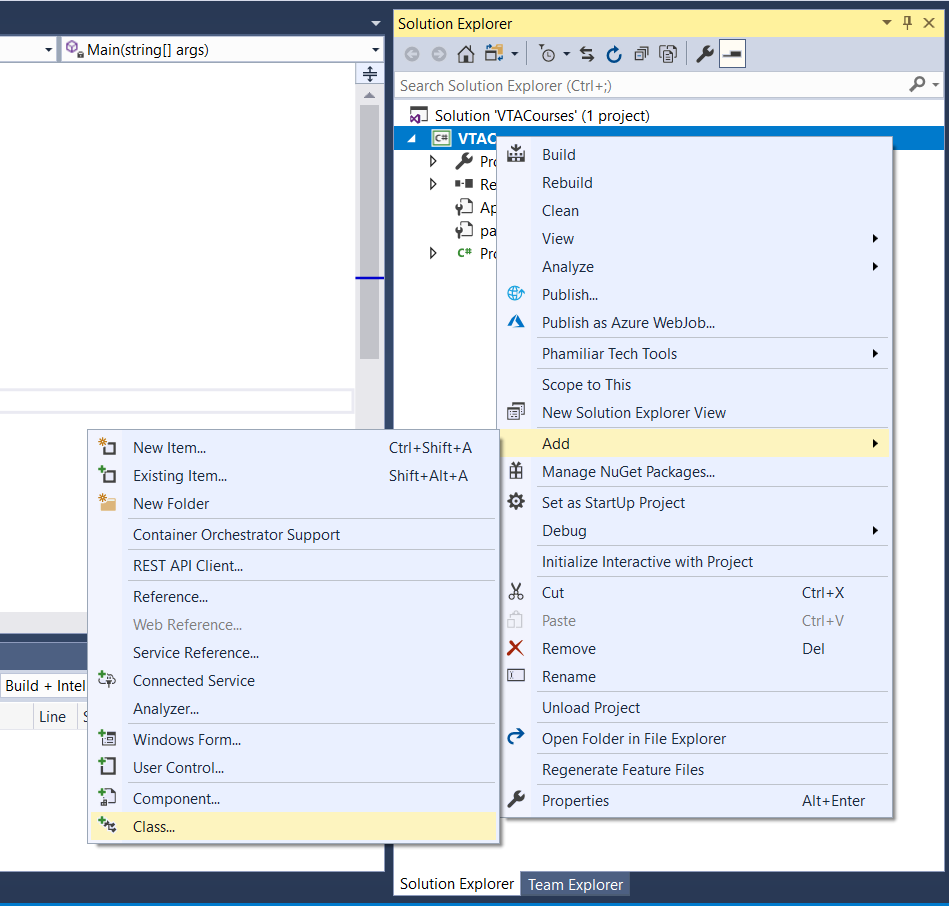This screenshot has width=949, height=906.
Task: Pin the Solution Explorer panel with Auto Hide
Action: click(907, 23)
